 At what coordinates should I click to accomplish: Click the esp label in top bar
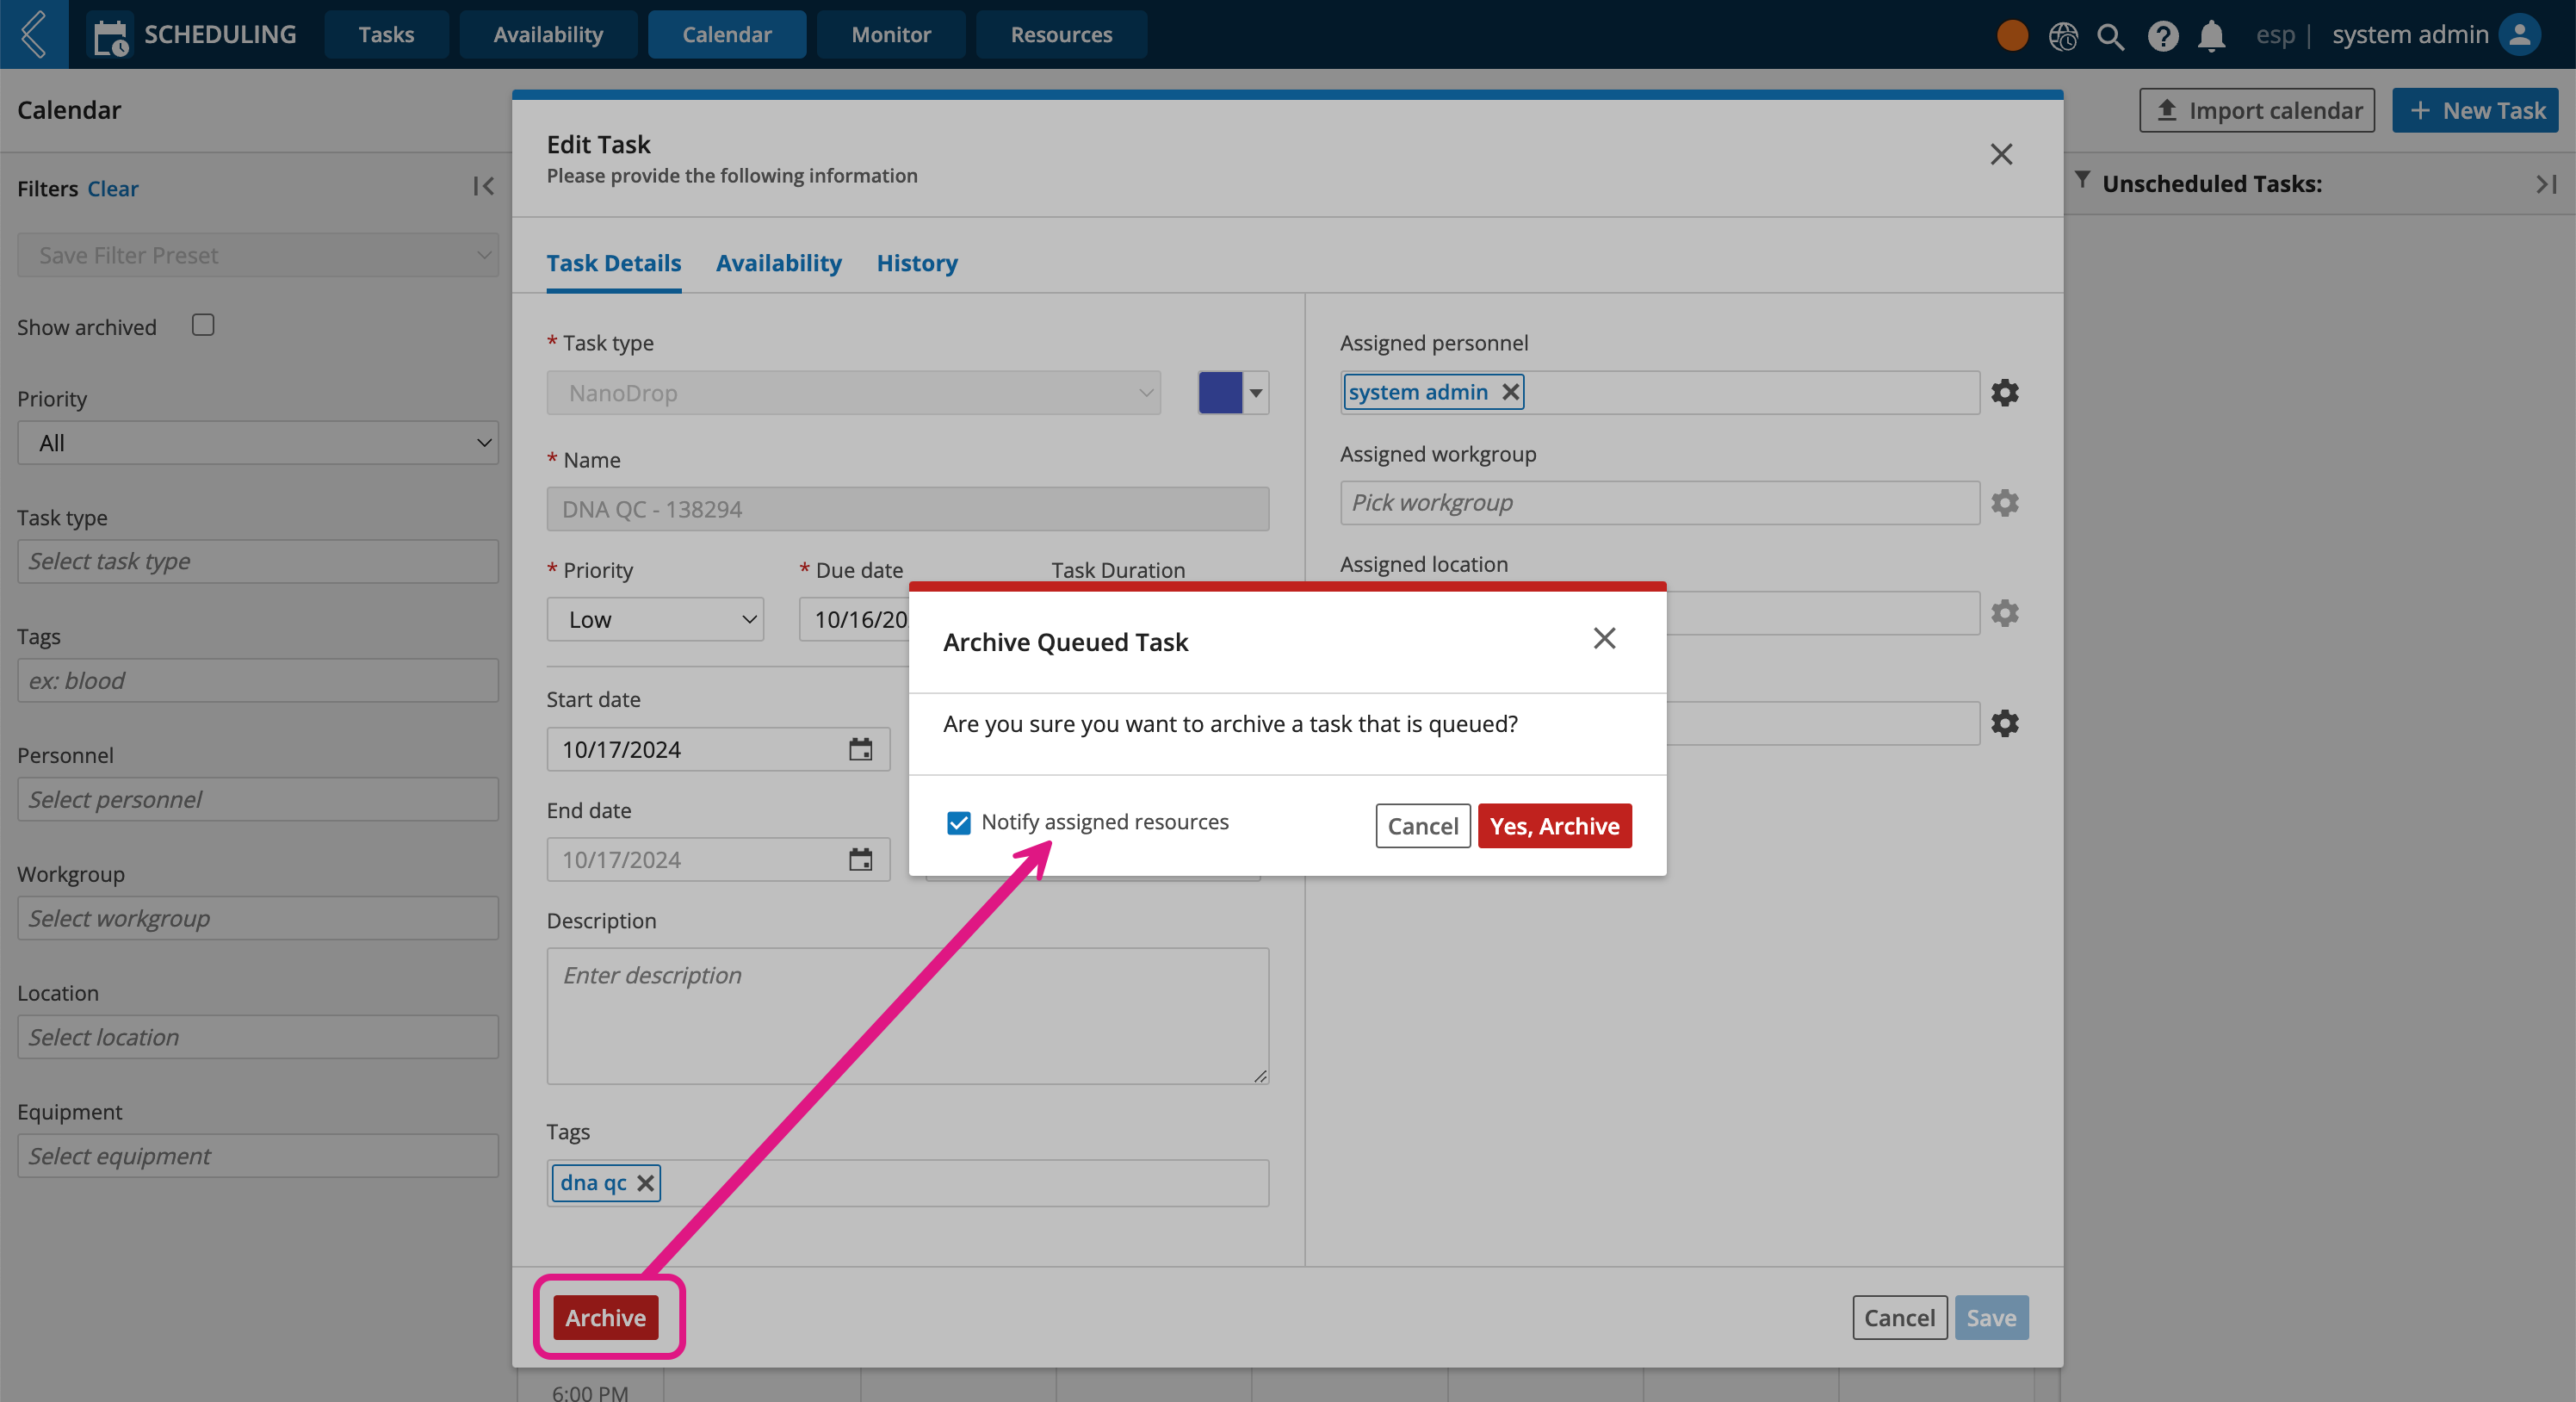pos(2275,35)
